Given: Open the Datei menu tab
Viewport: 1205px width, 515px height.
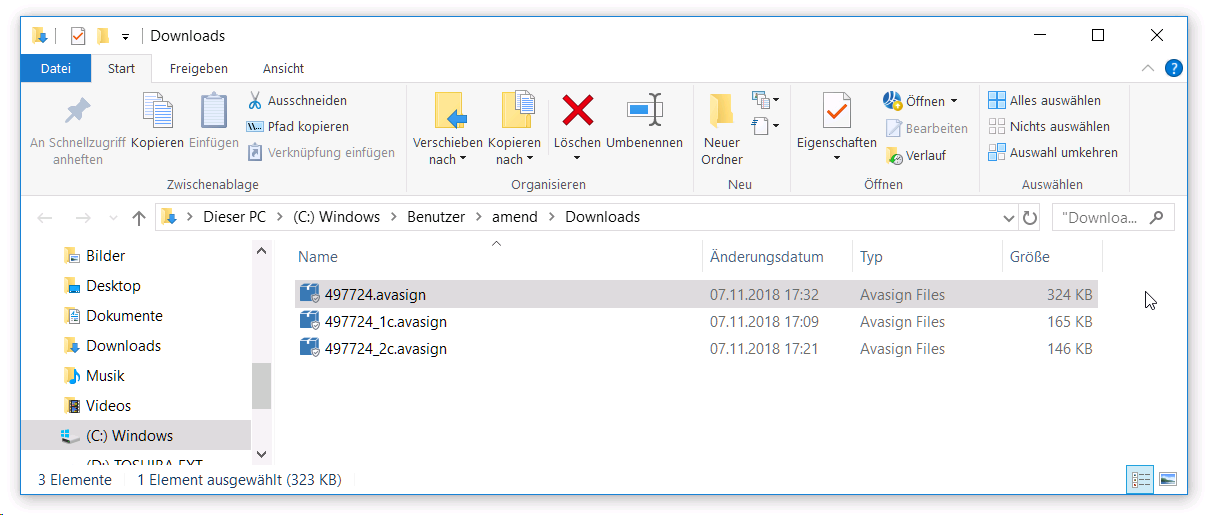Looking at the screenshot, I should 56,68.
